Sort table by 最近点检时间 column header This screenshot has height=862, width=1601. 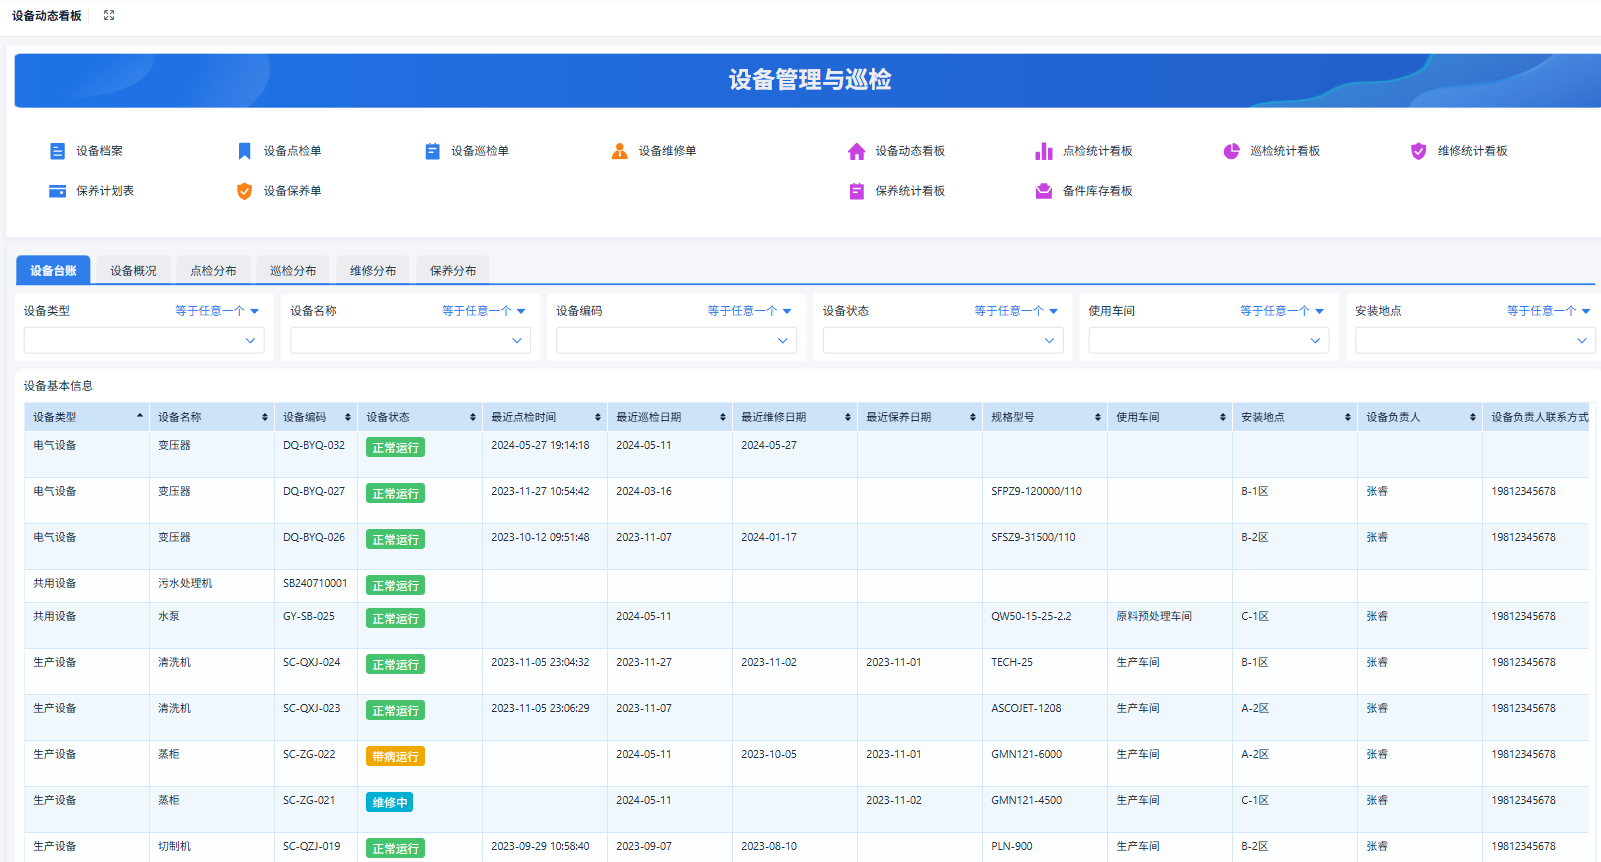coord(545,417)
